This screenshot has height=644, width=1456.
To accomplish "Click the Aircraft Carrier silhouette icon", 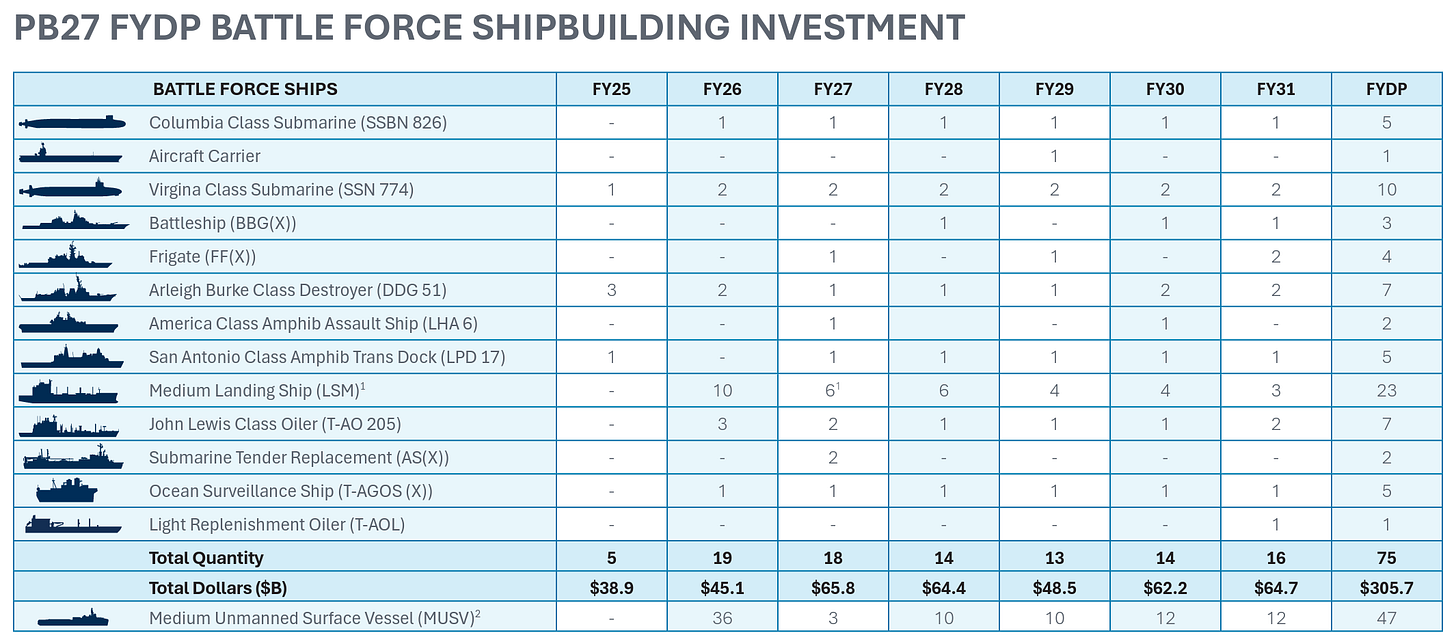I will 70,154.
